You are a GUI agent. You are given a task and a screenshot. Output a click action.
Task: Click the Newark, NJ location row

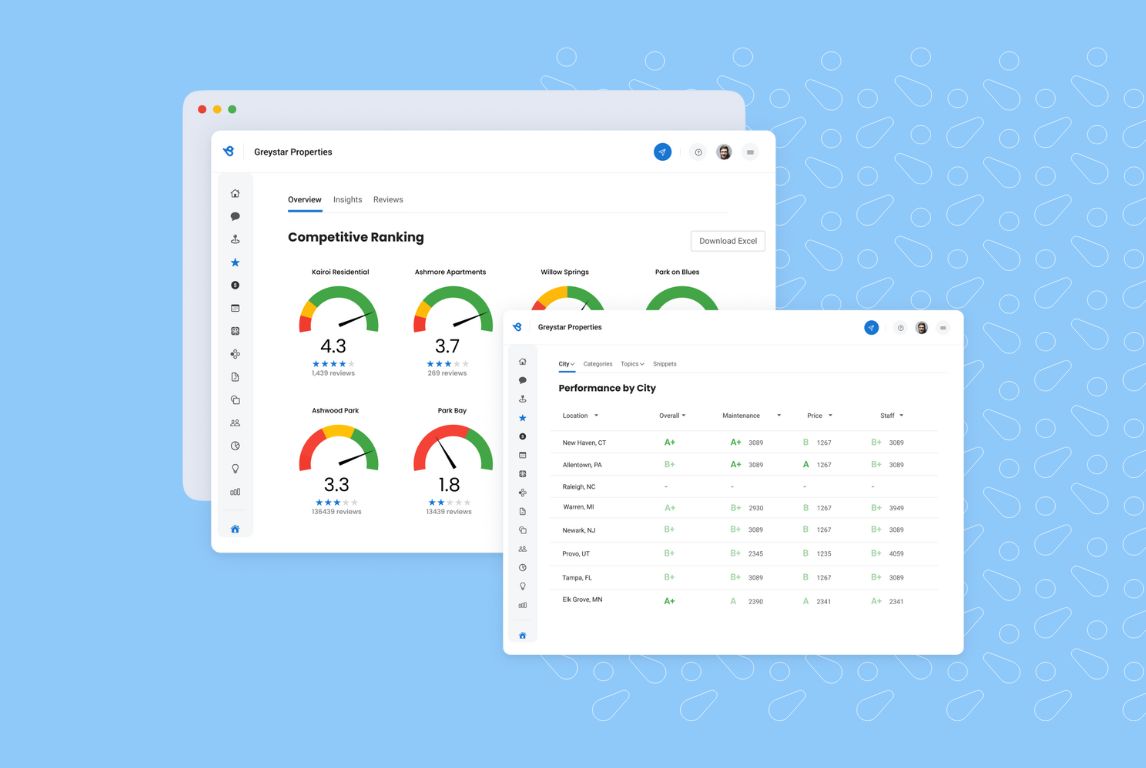(745, 530)
